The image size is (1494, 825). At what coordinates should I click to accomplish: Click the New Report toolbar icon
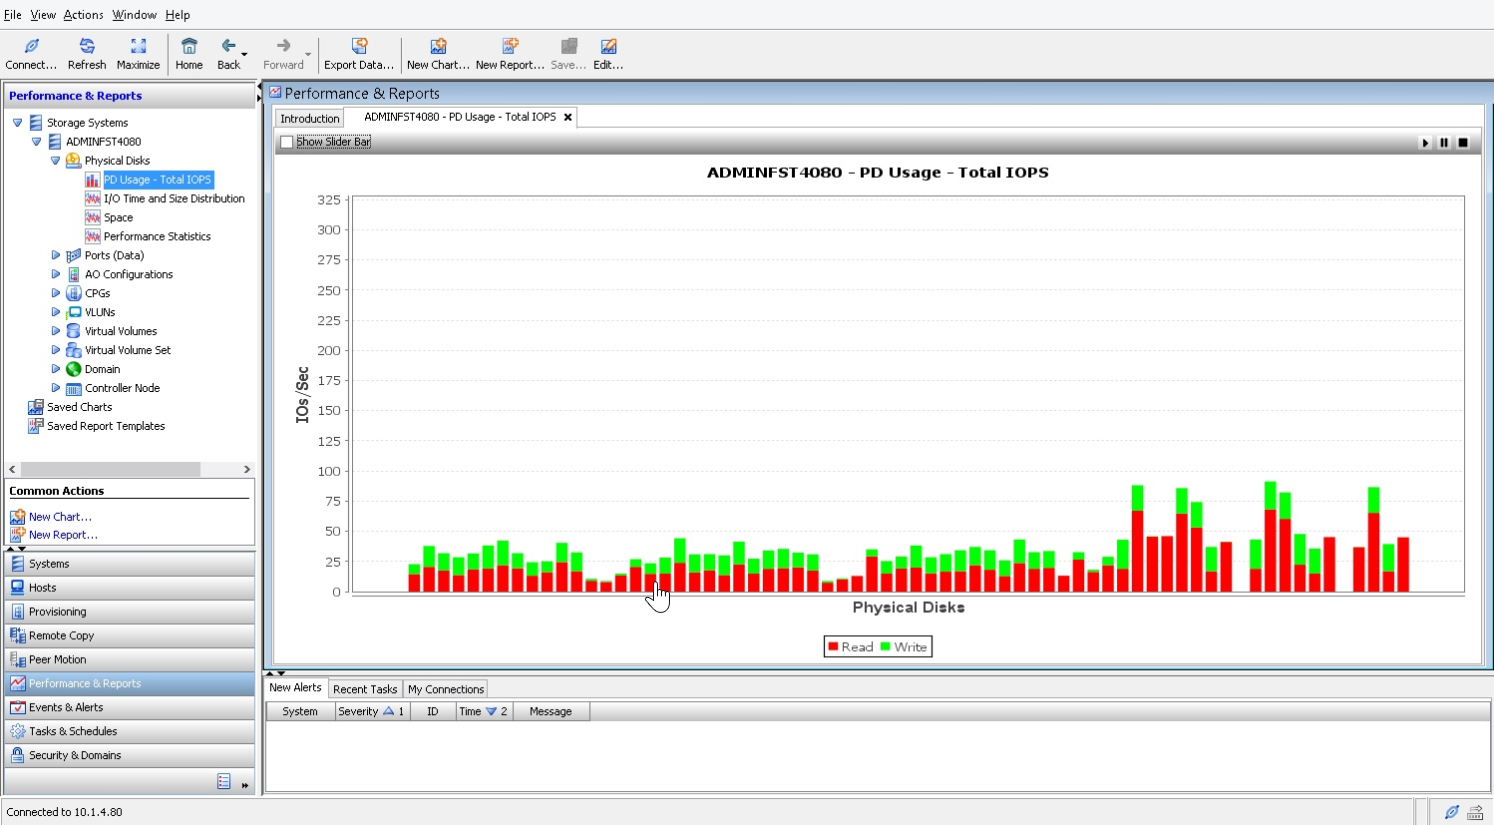509,47
